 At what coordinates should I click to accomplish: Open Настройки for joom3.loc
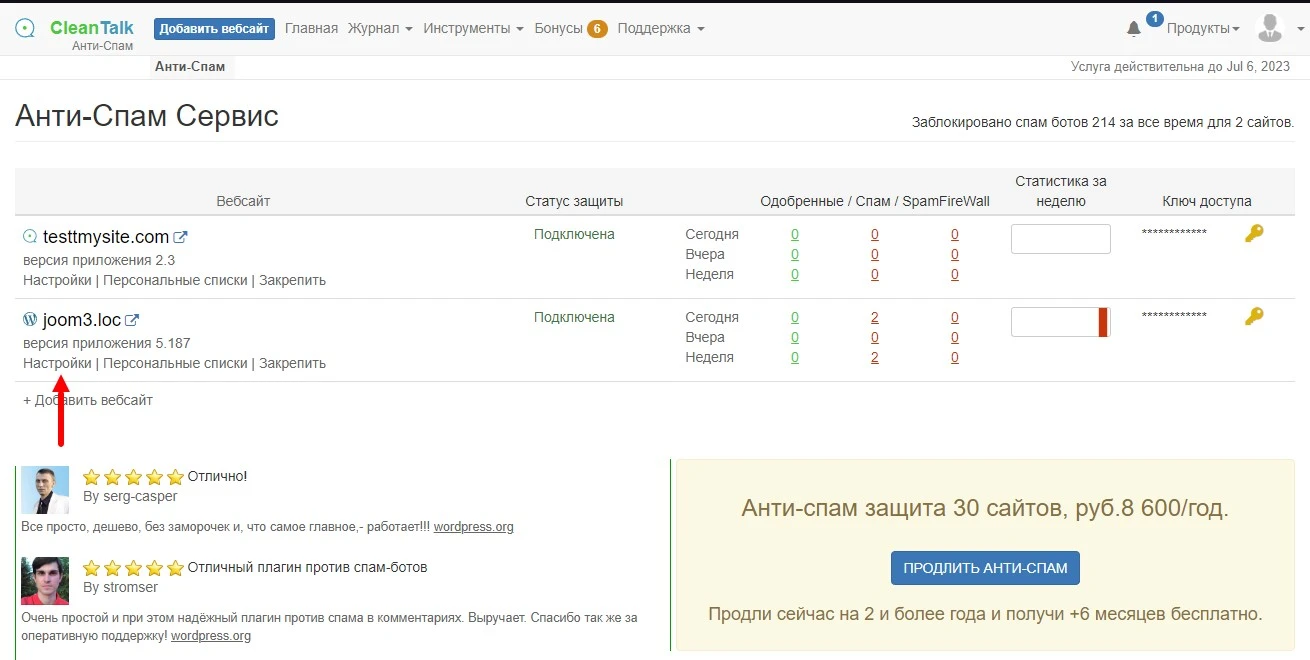(57, 363)
